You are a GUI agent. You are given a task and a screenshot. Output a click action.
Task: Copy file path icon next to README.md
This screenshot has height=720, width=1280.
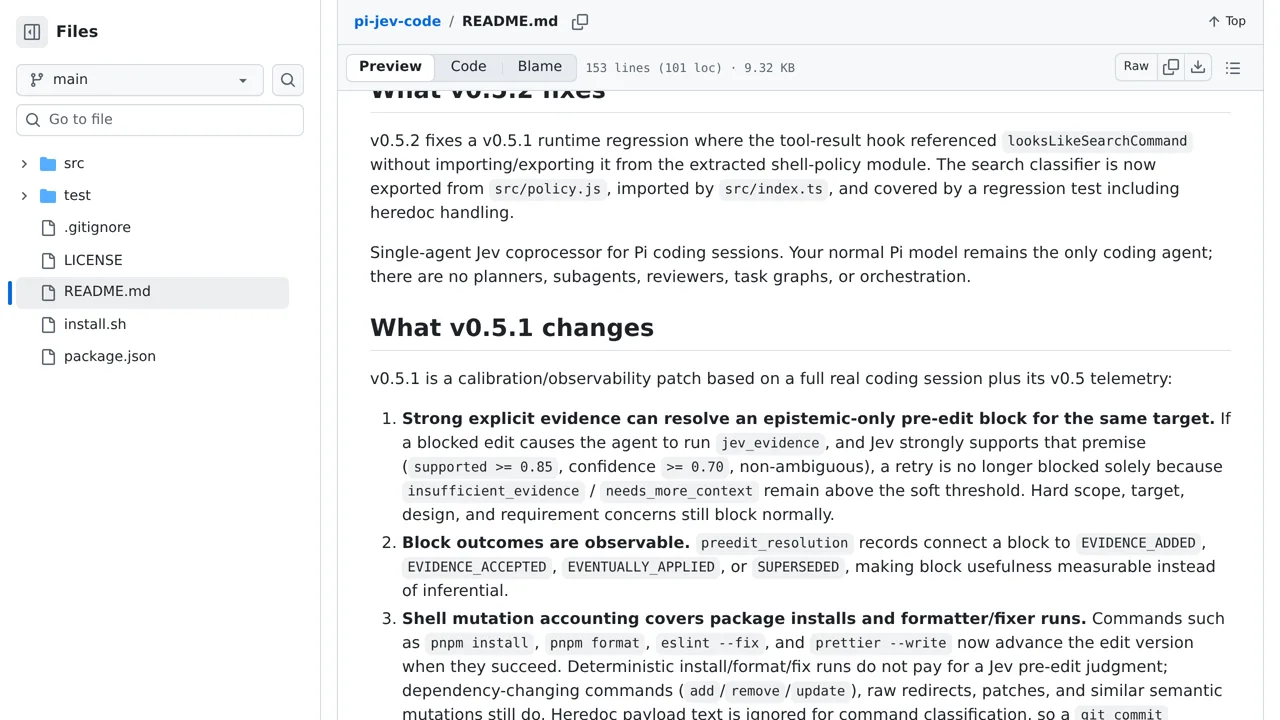click(580, 22)
